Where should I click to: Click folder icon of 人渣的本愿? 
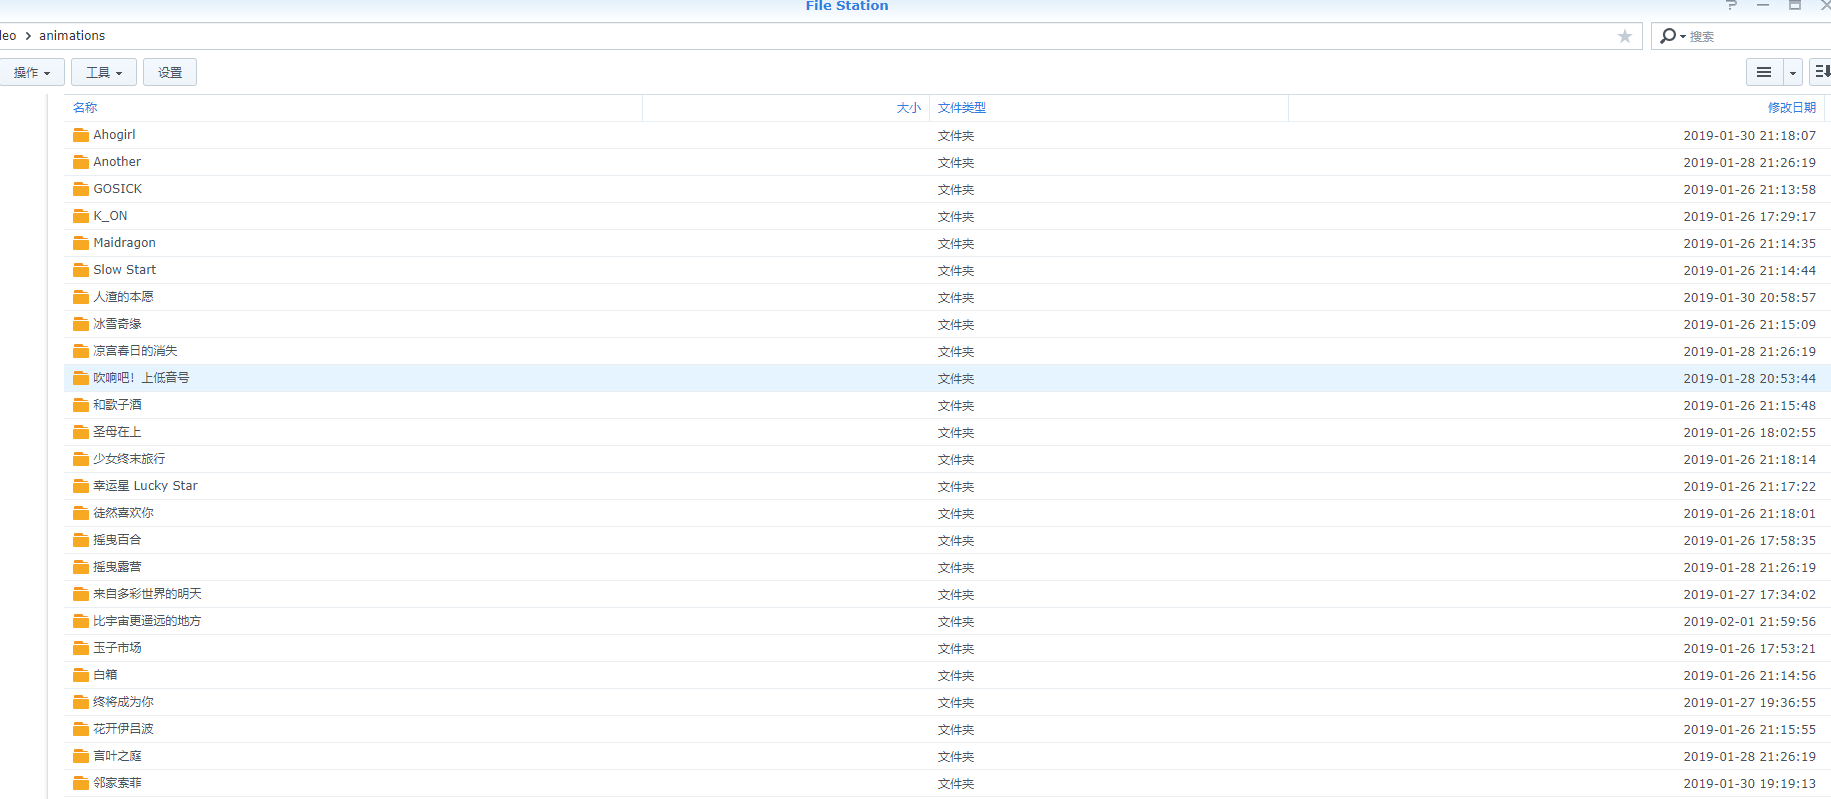[x=81, y=297]
